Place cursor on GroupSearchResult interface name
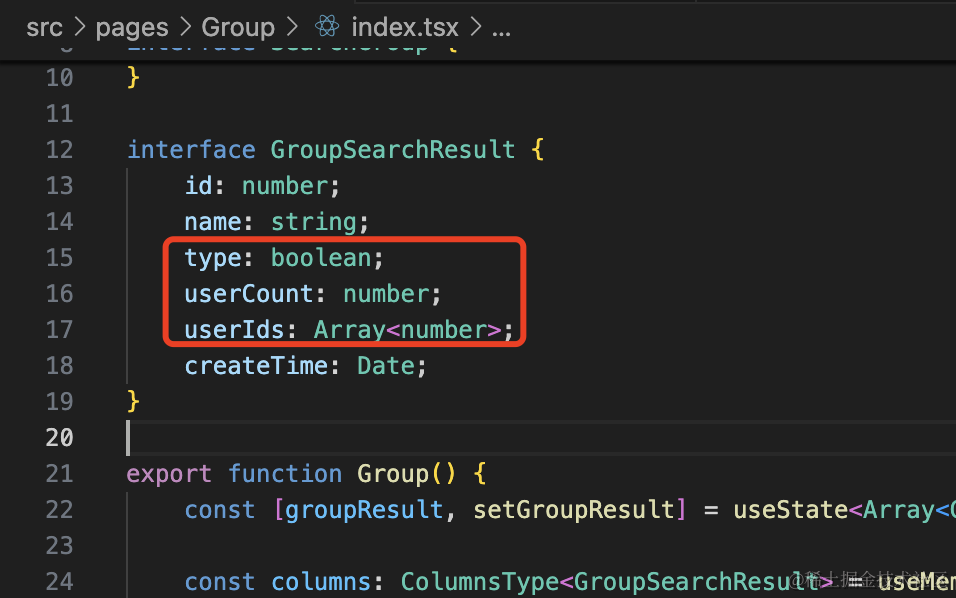The image size is (956, 598). pos(392,150)
